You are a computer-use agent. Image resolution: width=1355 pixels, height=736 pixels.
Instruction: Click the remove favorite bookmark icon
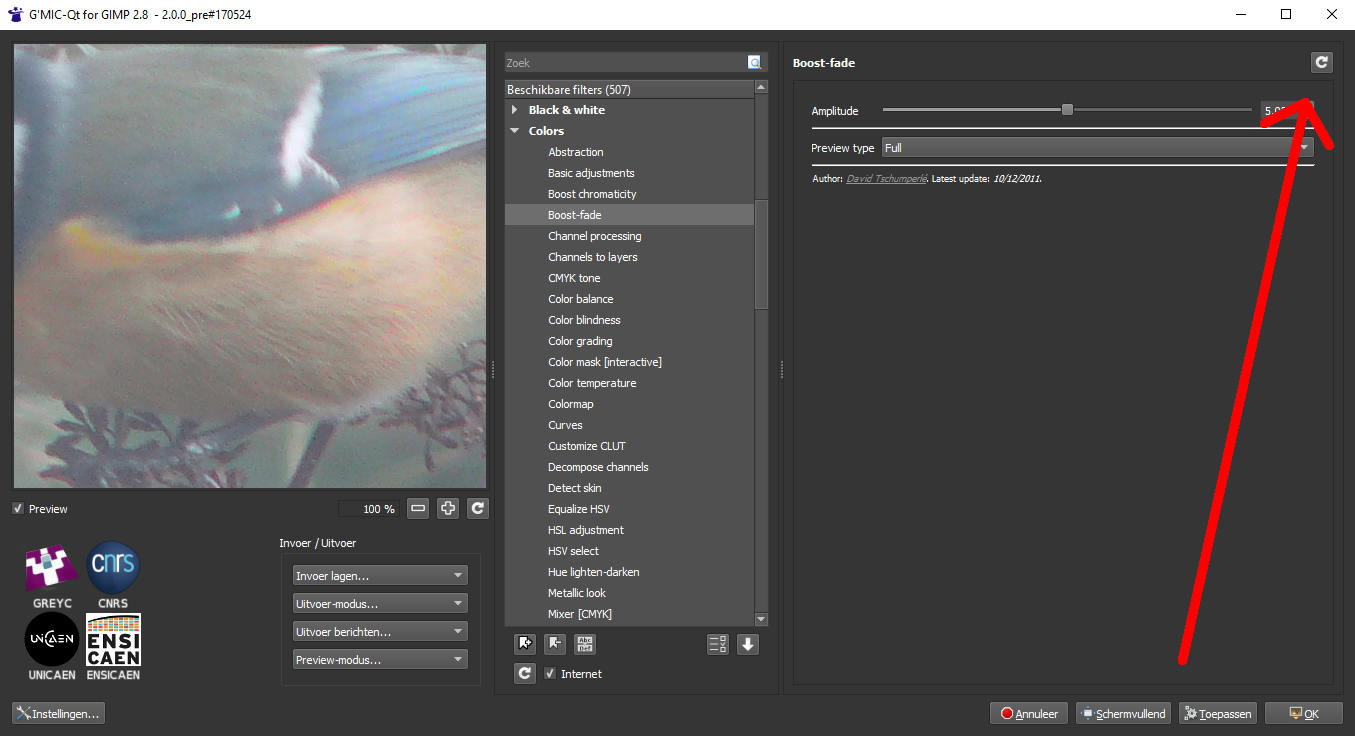pos(555,644)
